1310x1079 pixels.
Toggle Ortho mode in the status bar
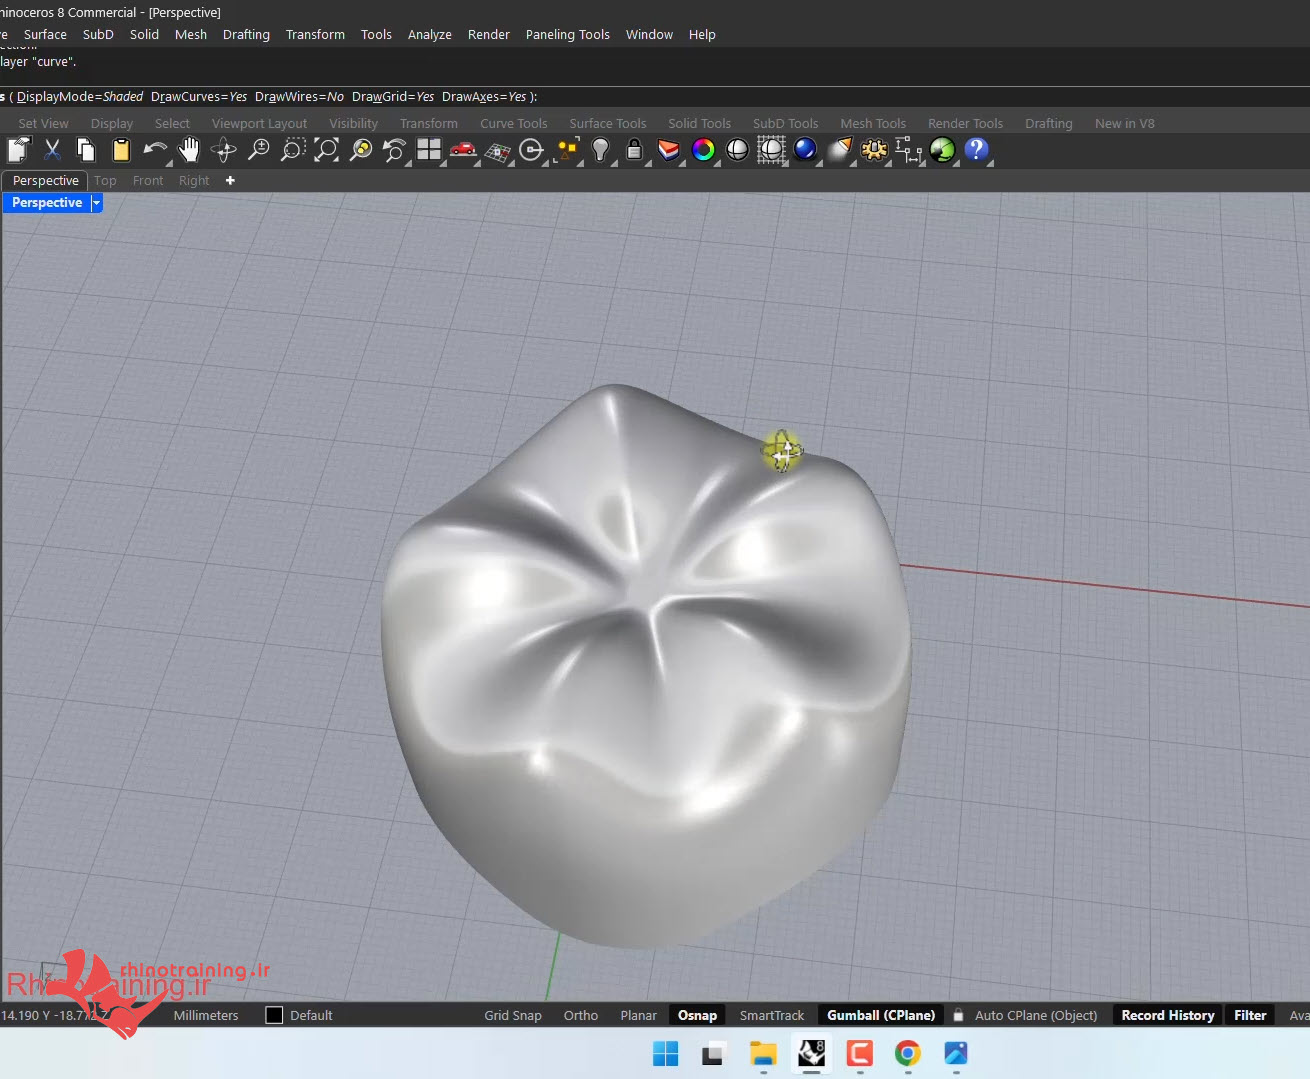(580, 1015)
